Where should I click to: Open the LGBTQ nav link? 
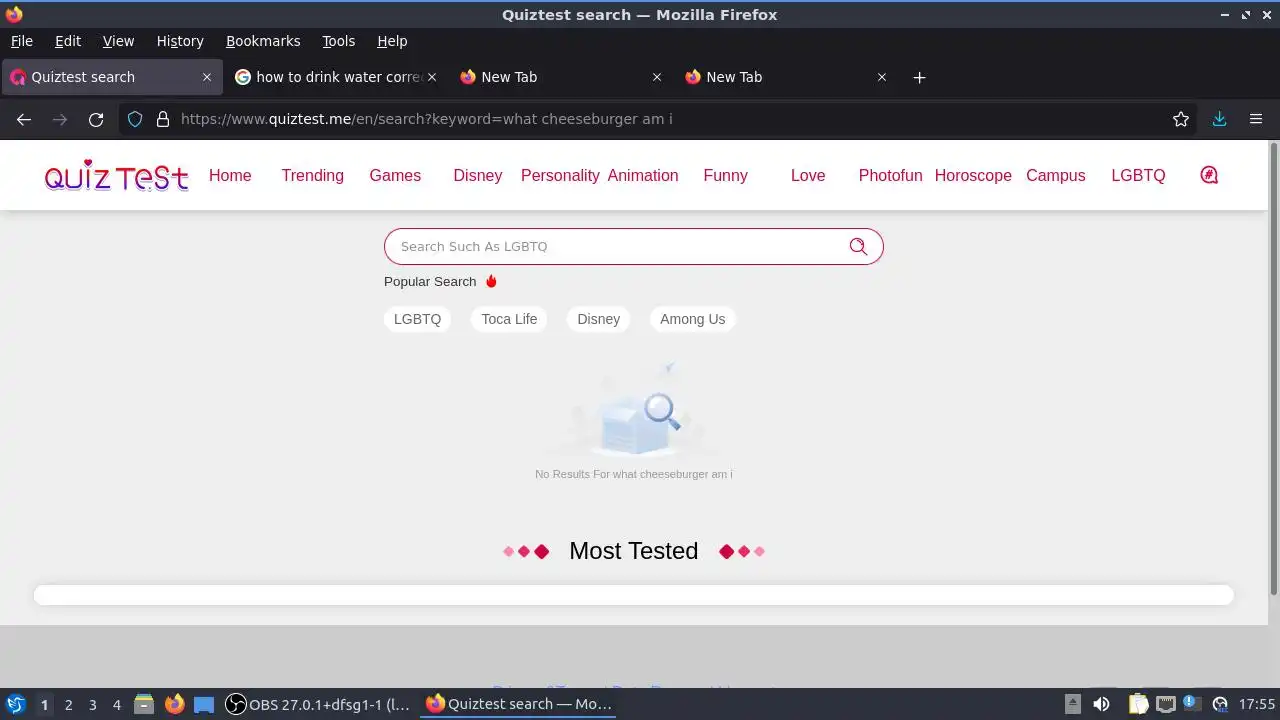pyautogui.click(x=1138, y=175)
